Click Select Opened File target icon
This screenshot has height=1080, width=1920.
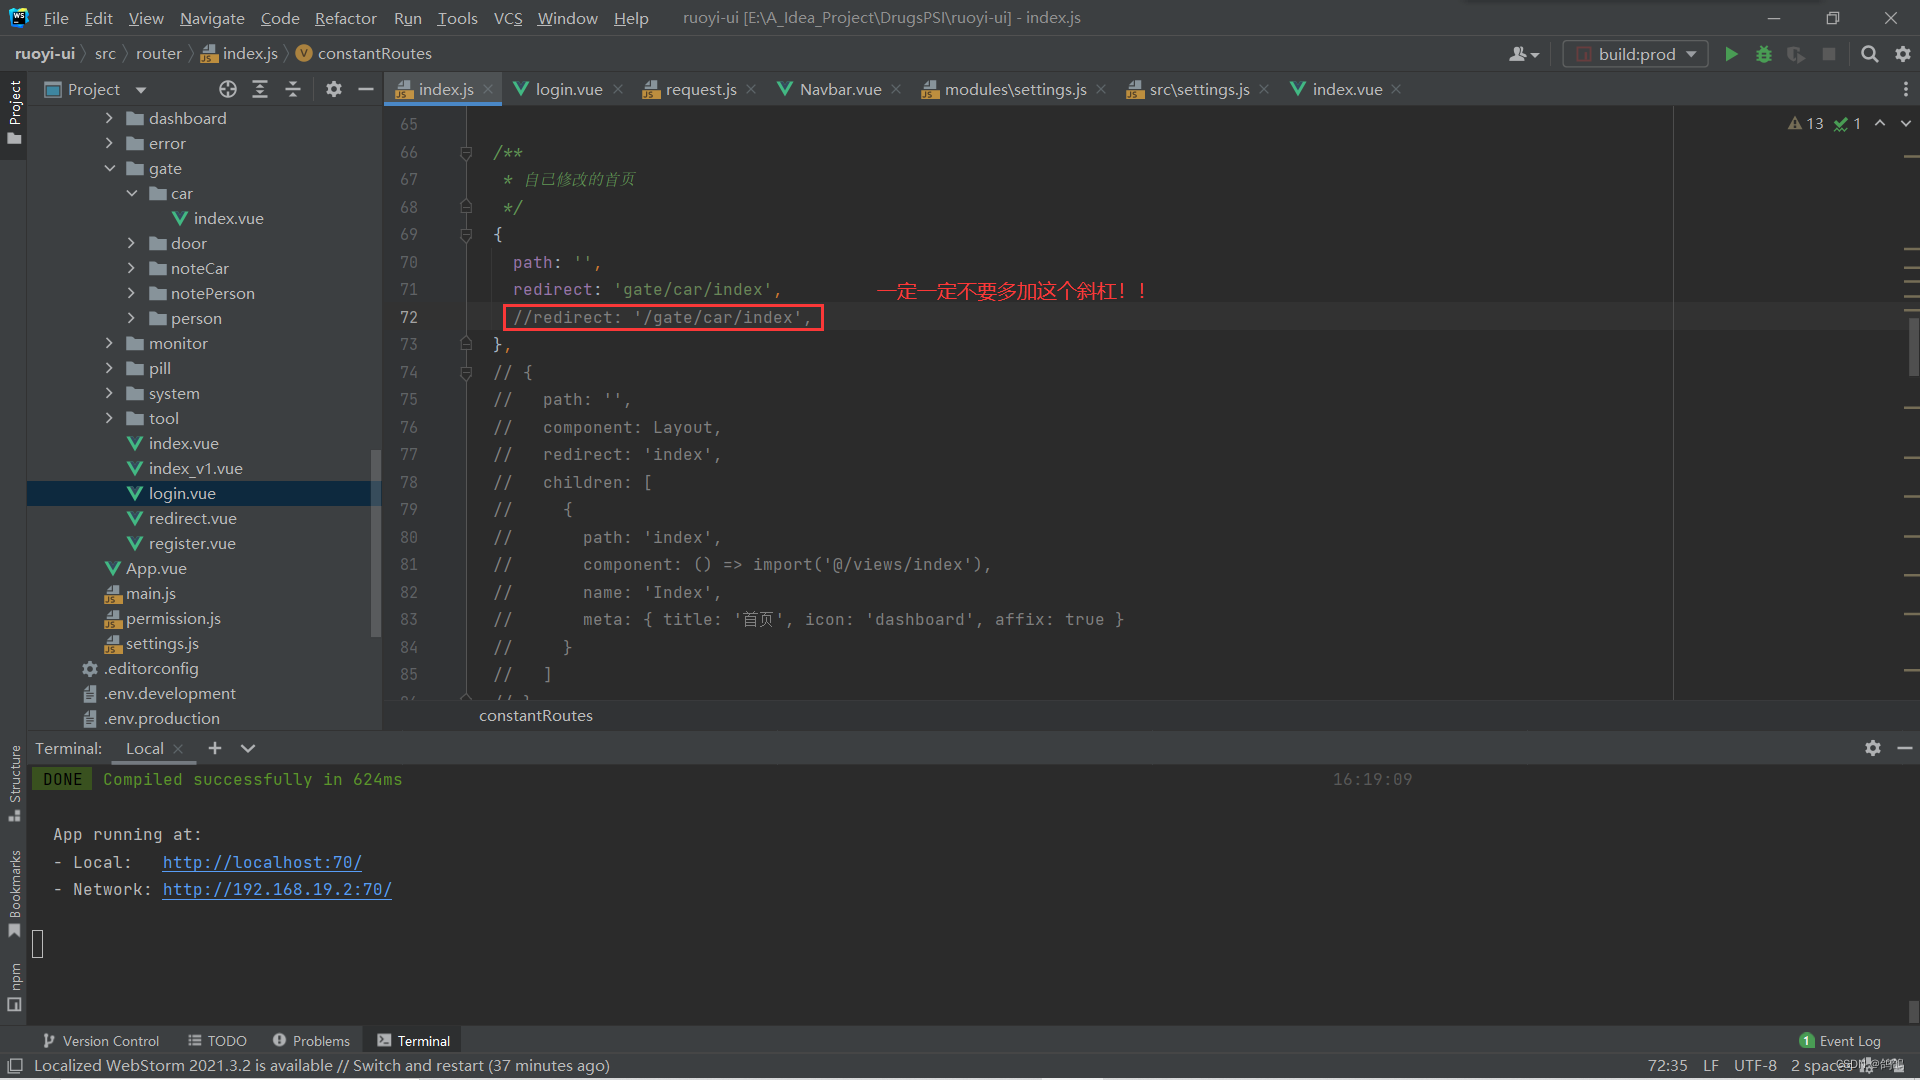pyautogui.click(x=228, y=89)
